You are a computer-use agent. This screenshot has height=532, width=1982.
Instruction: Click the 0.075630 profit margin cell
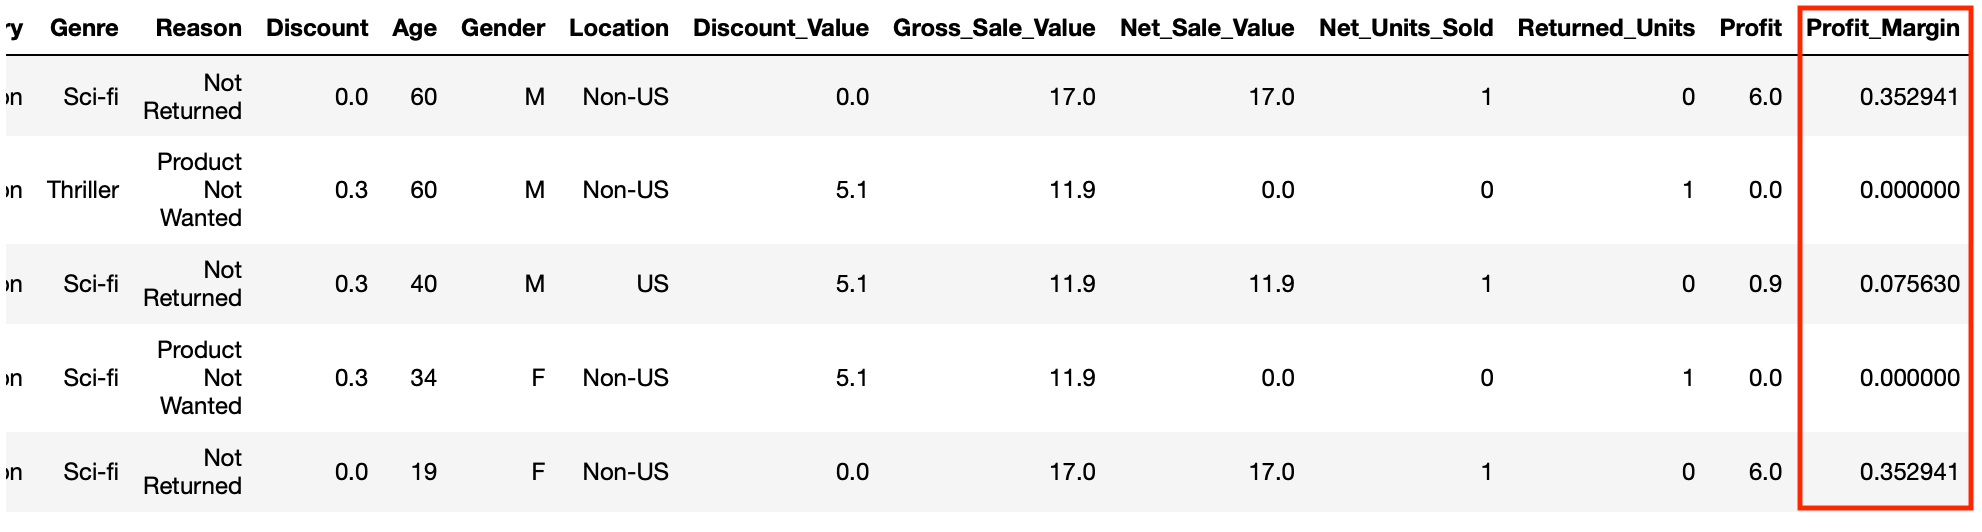(x=1909, y=284)
